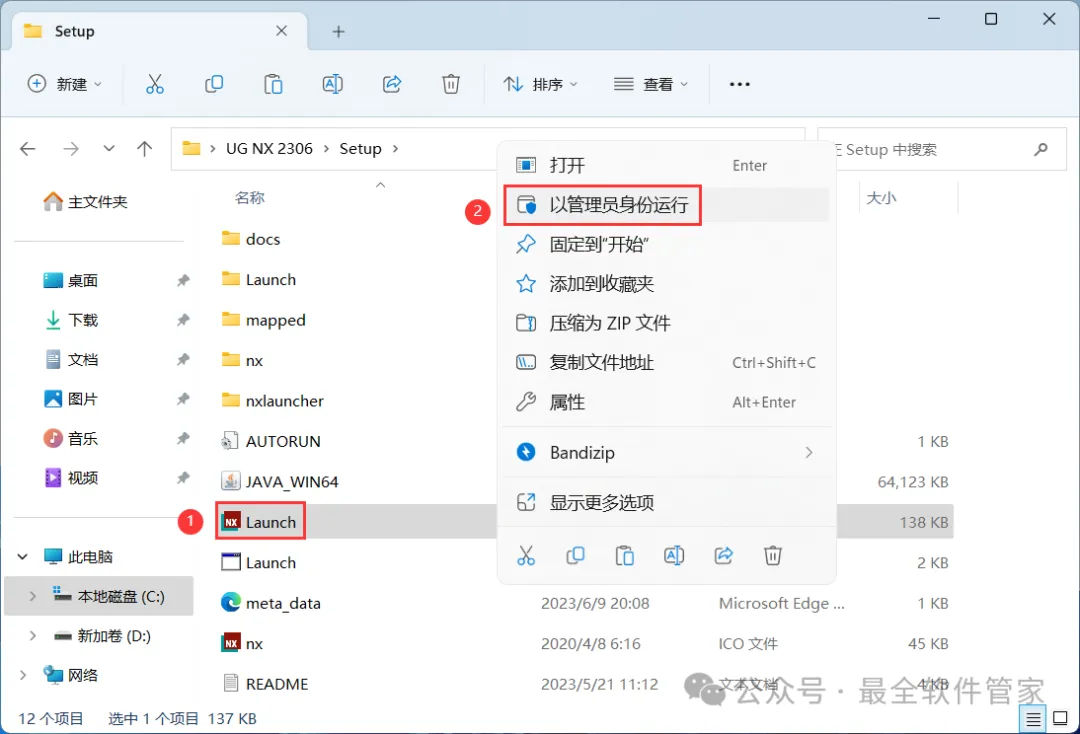1080x734 pixels.
Task: Open 主文件夹 in the navigation pane
Action: 86,202
